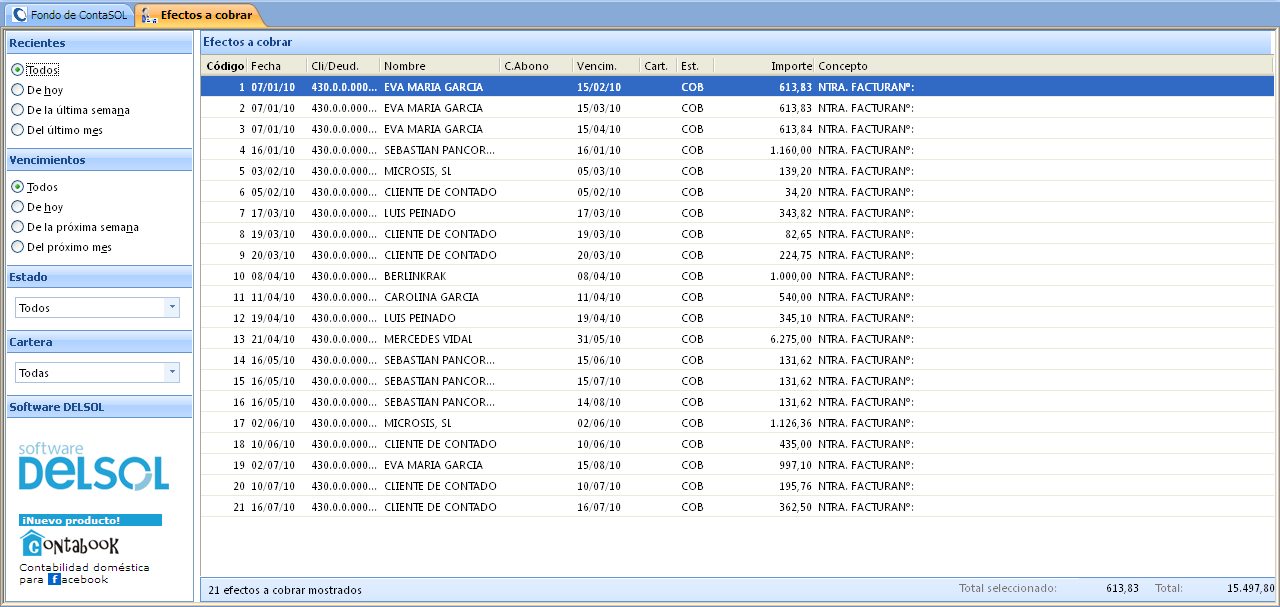
Task: Select 'De la última semana' radio option
Action: (18, 110)
